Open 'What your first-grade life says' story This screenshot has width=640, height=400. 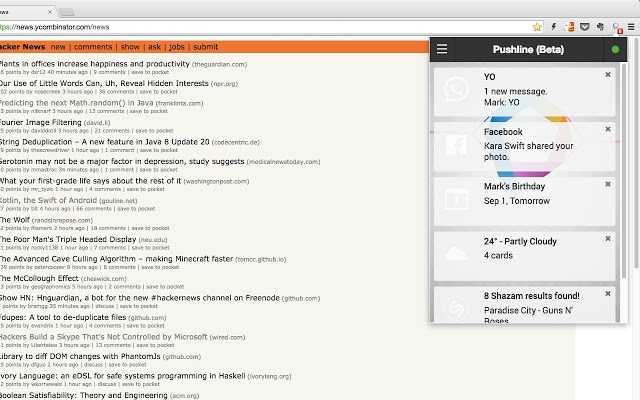pyautogui.click(x=91, y=181)
